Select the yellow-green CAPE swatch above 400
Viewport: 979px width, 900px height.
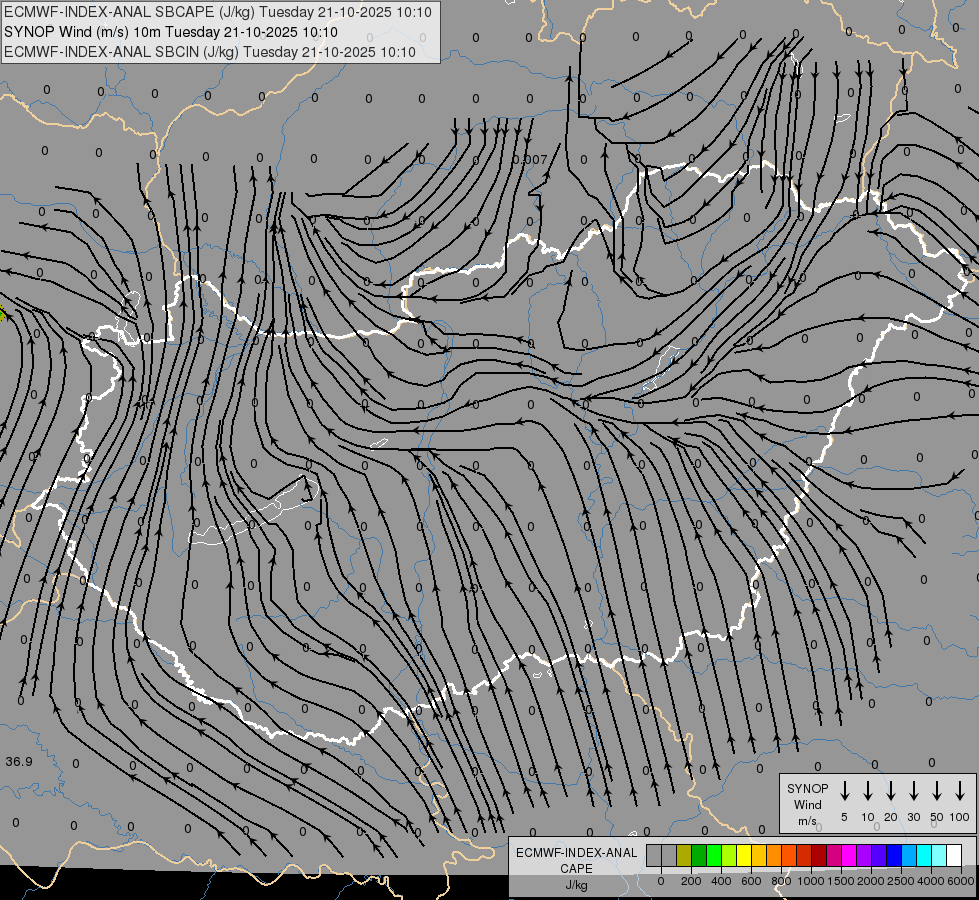[729, 855]
